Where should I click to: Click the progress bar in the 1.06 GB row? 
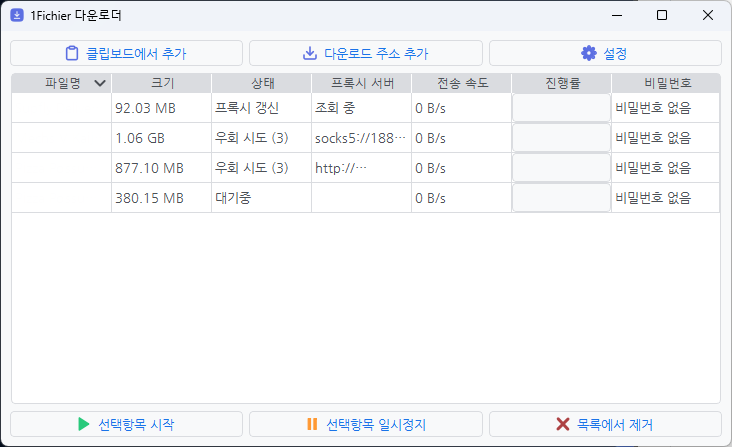tap(562, 138)
